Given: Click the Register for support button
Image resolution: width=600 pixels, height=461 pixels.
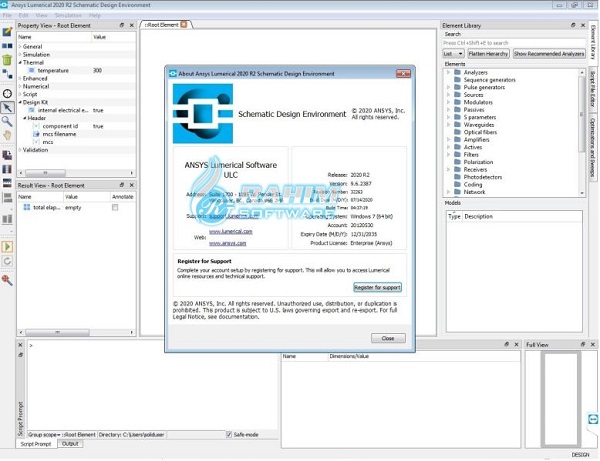Looking at the screenshot, I should coord(377,287).
